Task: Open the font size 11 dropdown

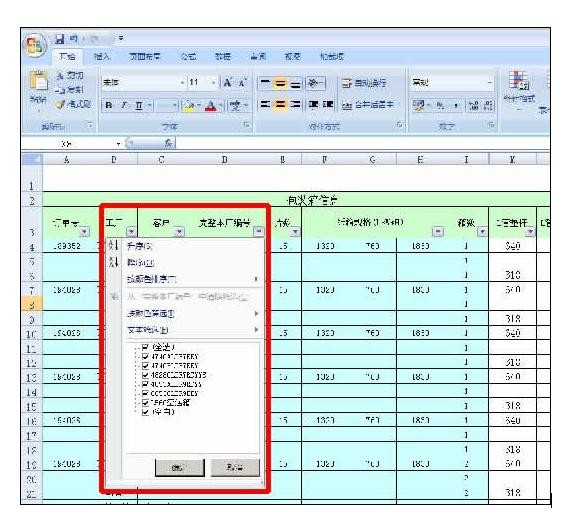Action: [x=213, y=83]
